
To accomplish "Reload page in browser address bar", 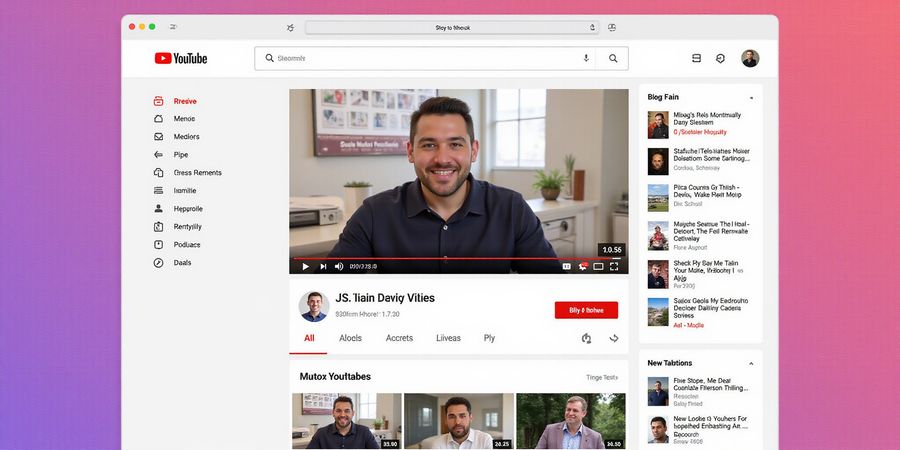I will (592, 28).
